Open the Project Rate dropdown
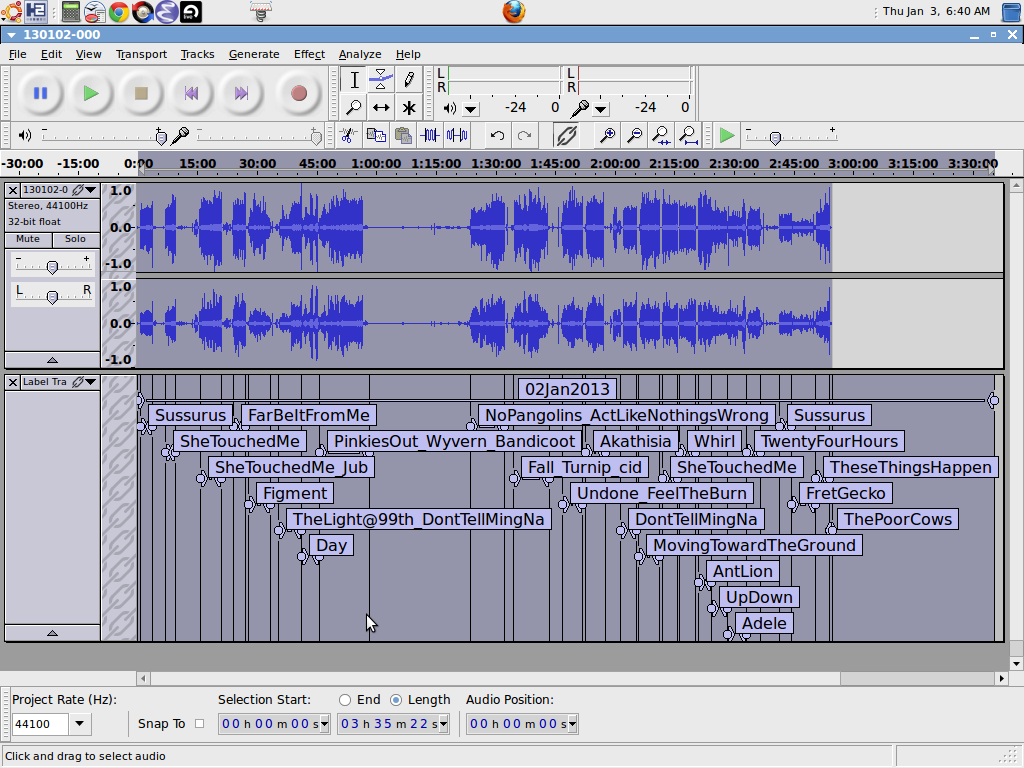Image resolution: width=1024 pixels, height=768 pixels. click(x=80, y=724)
